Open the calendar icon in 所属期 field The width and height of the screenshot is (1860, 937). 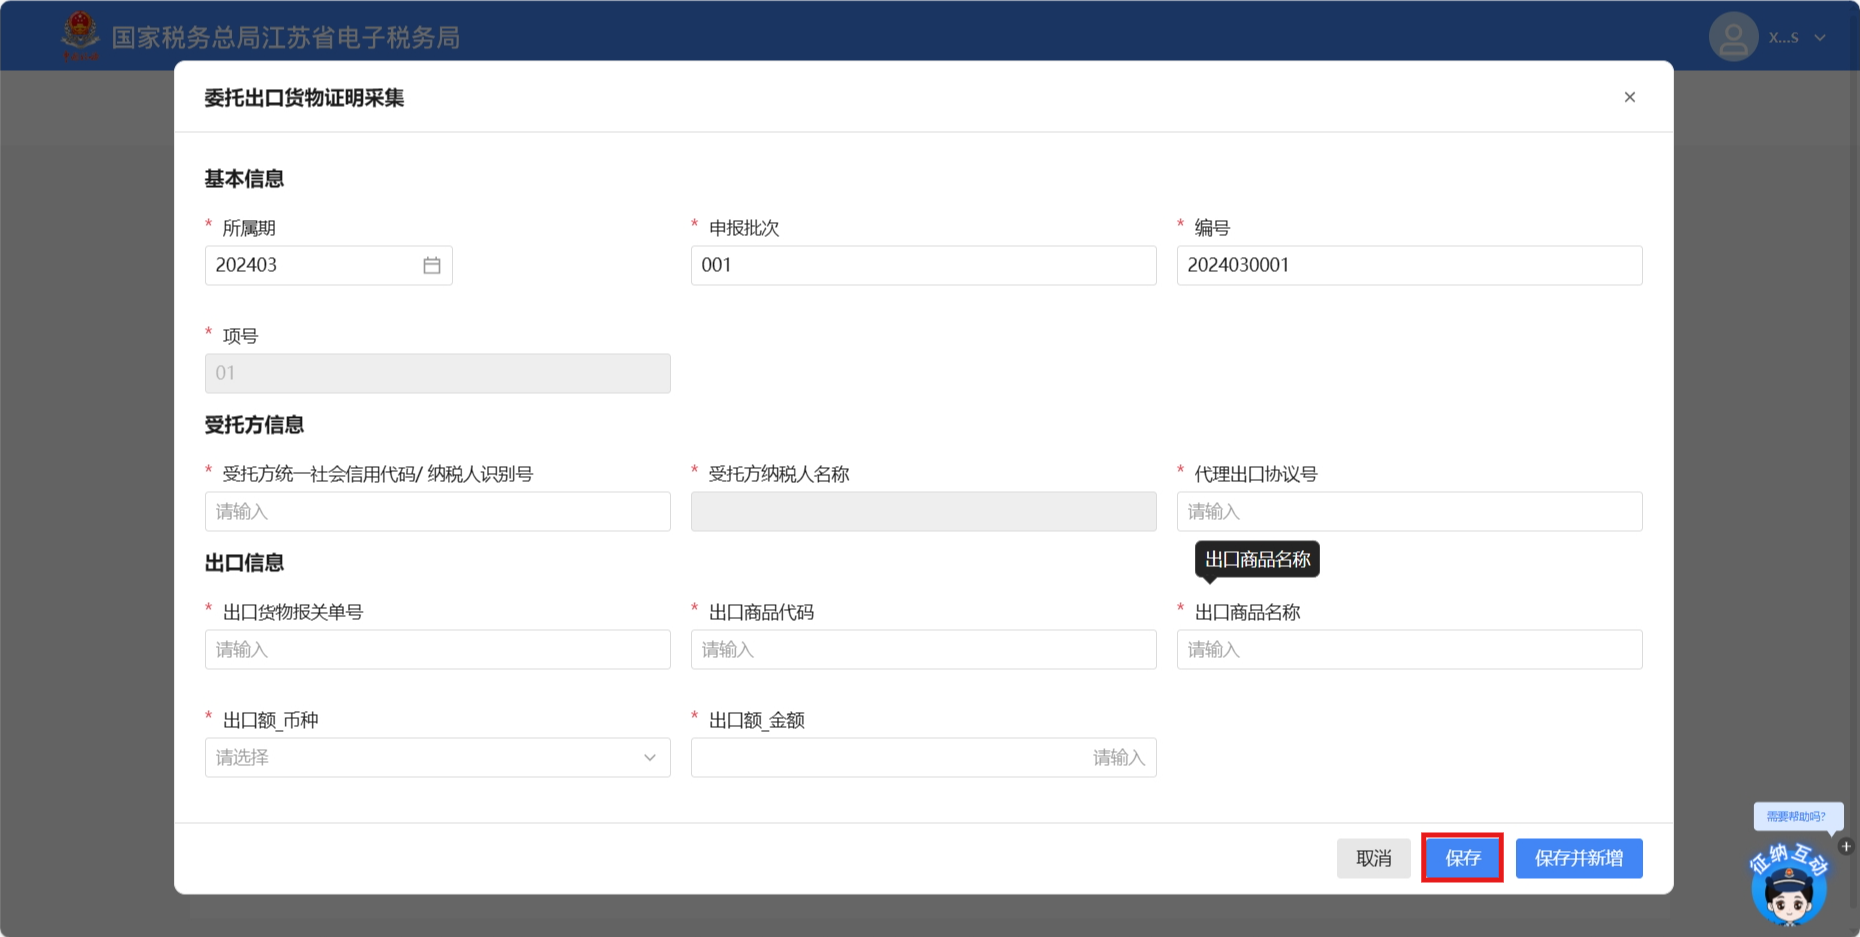pyautogui.click(x=431, y=266)
